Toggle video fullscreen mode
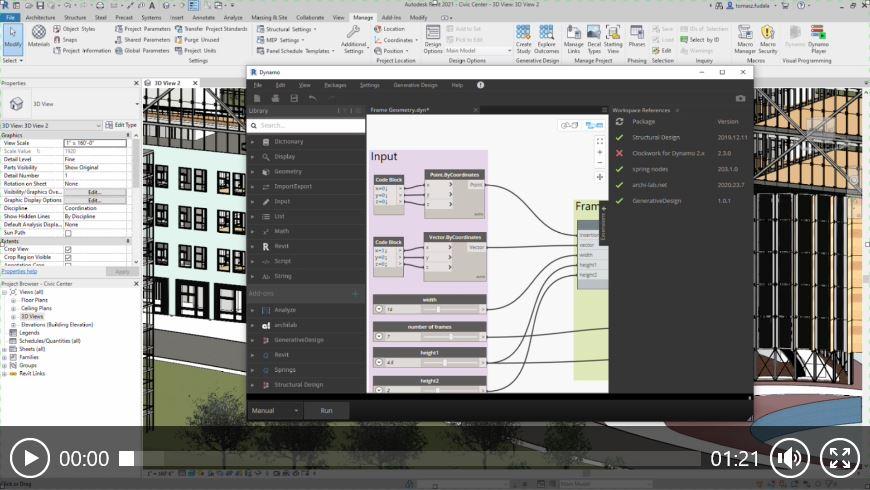870x490 pixels. pos(839,458)
